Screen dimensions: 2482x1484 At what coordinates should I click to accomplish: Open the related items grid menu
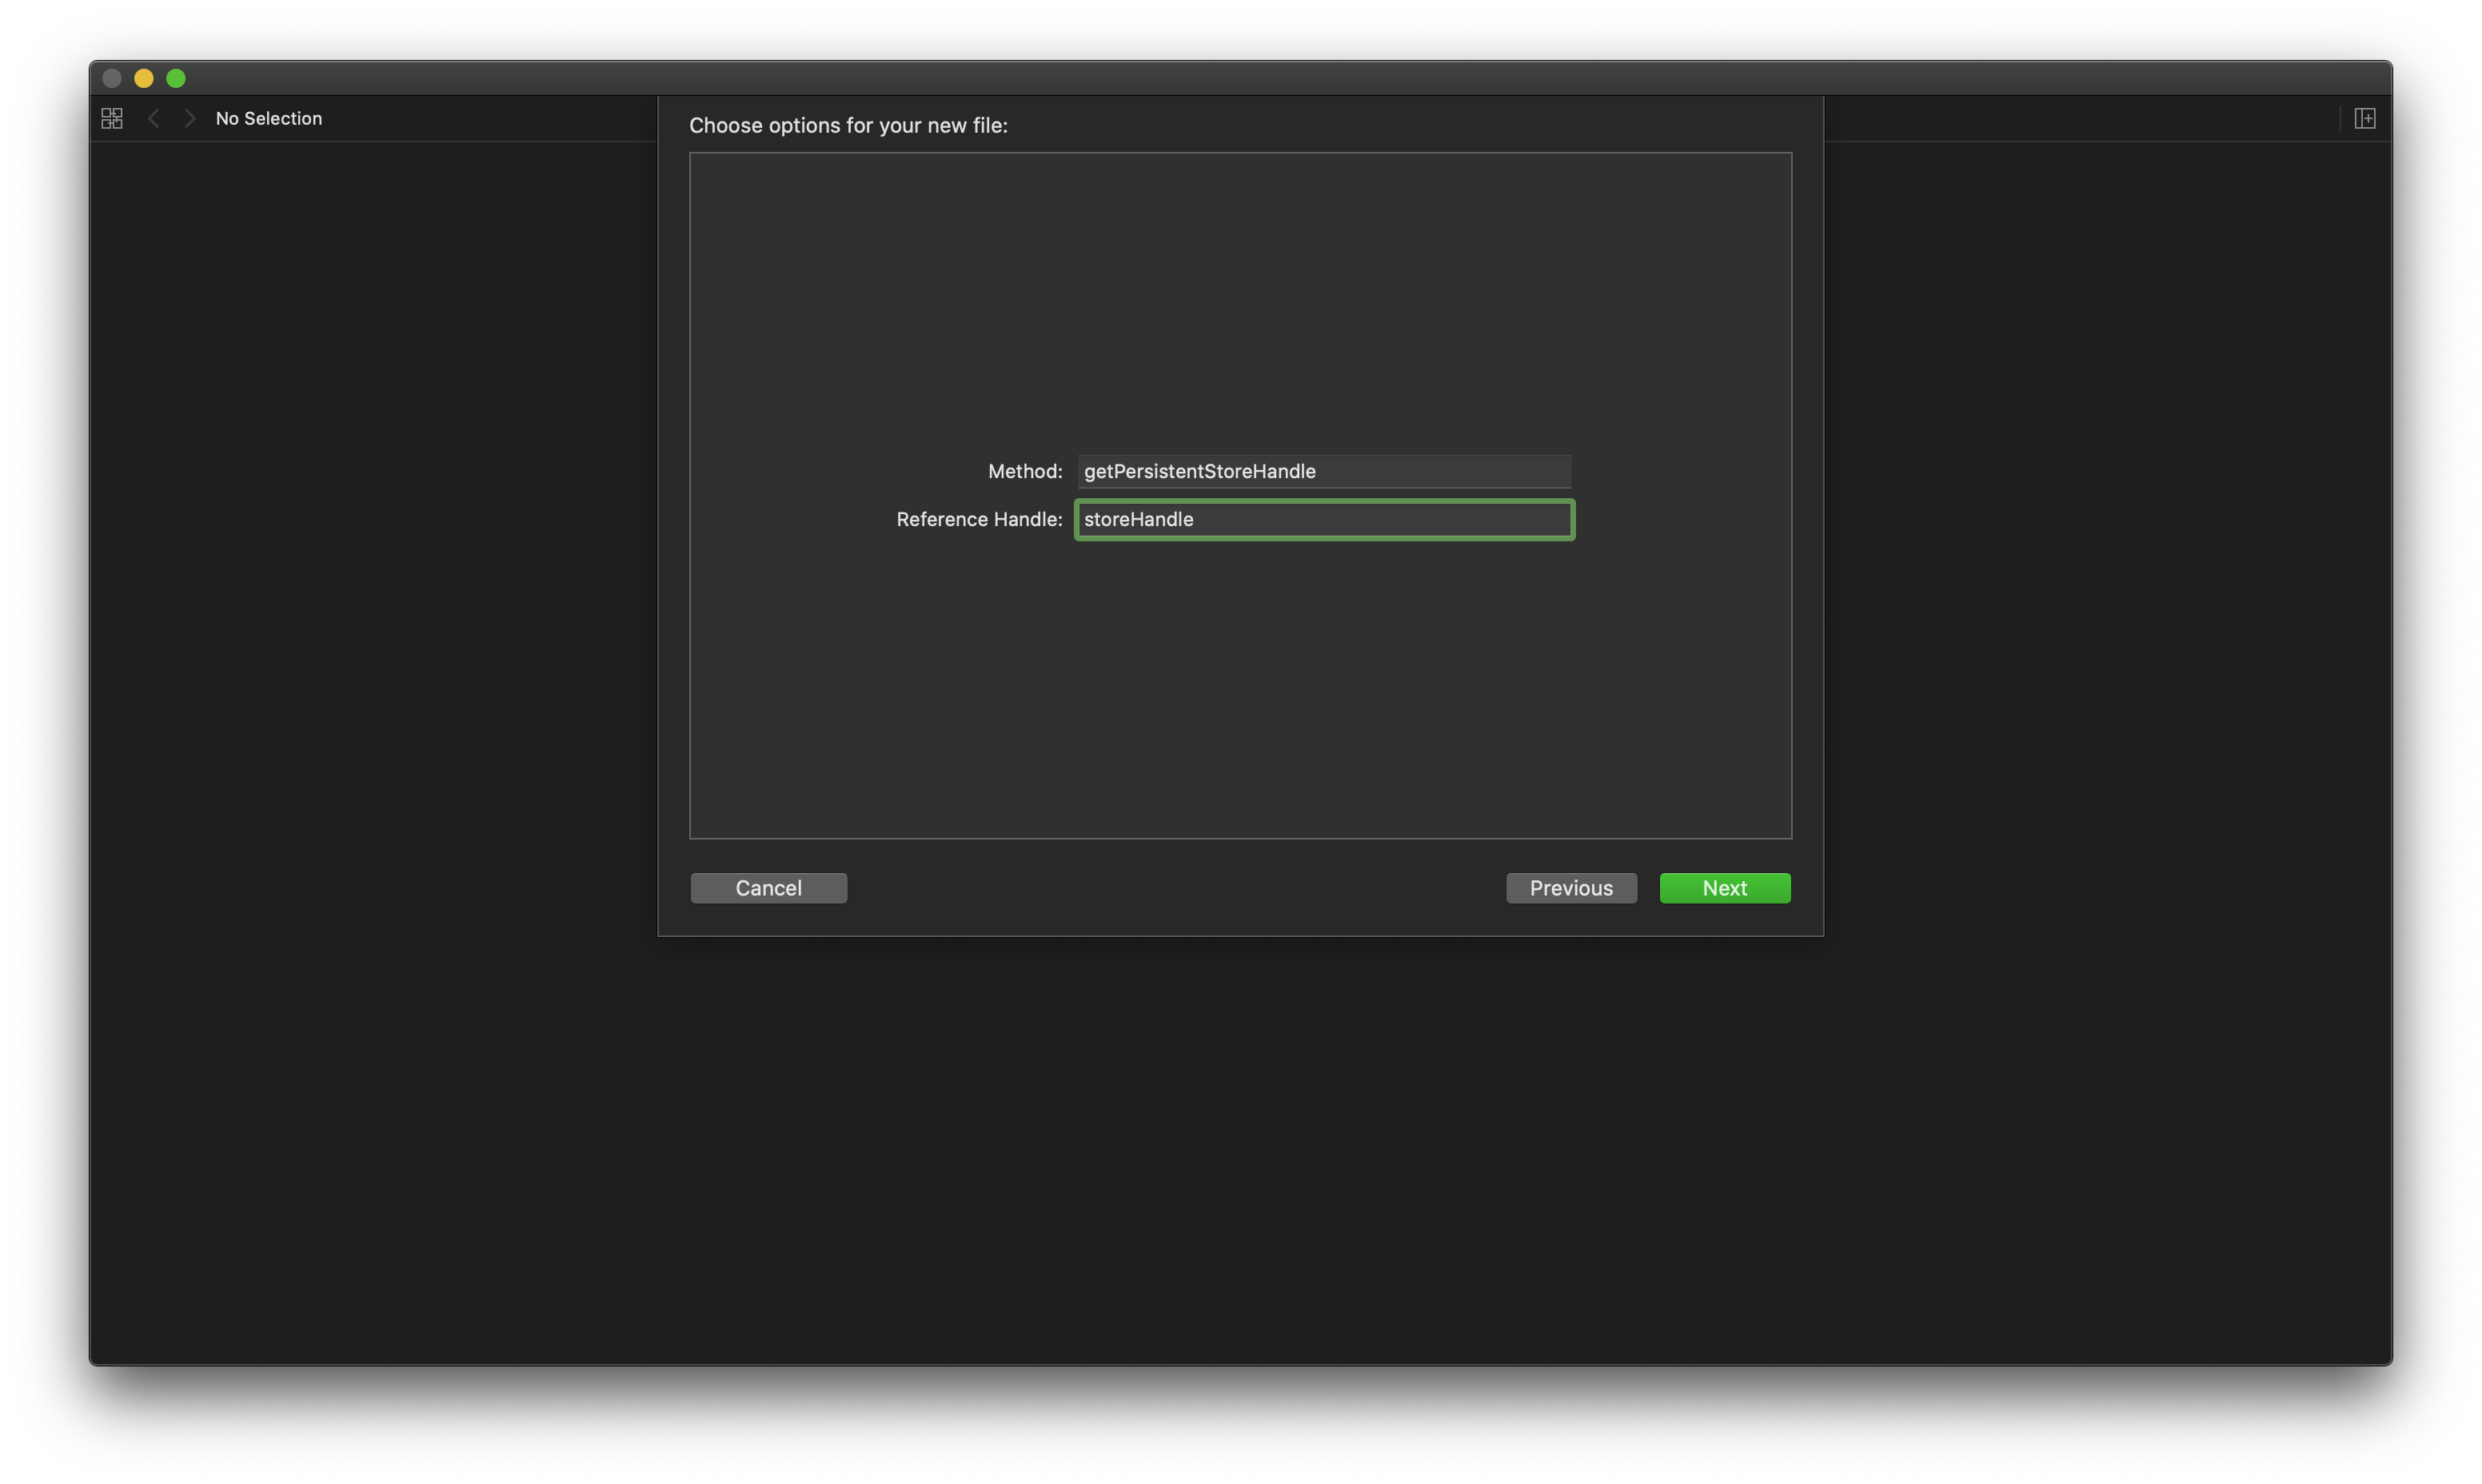pos(112,118)
